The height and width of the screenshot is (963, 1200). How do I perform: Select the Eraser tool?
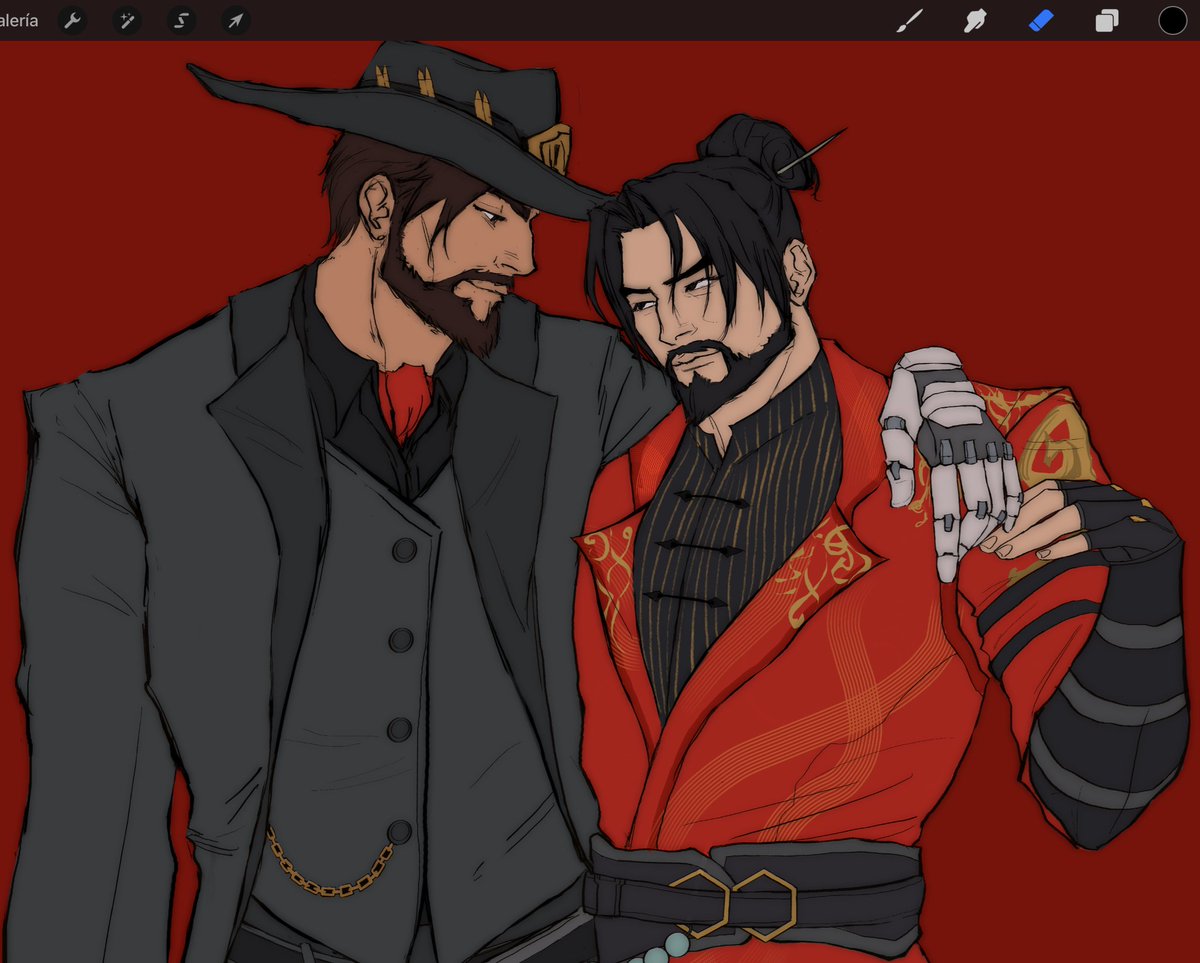(x=1041, y=20)
